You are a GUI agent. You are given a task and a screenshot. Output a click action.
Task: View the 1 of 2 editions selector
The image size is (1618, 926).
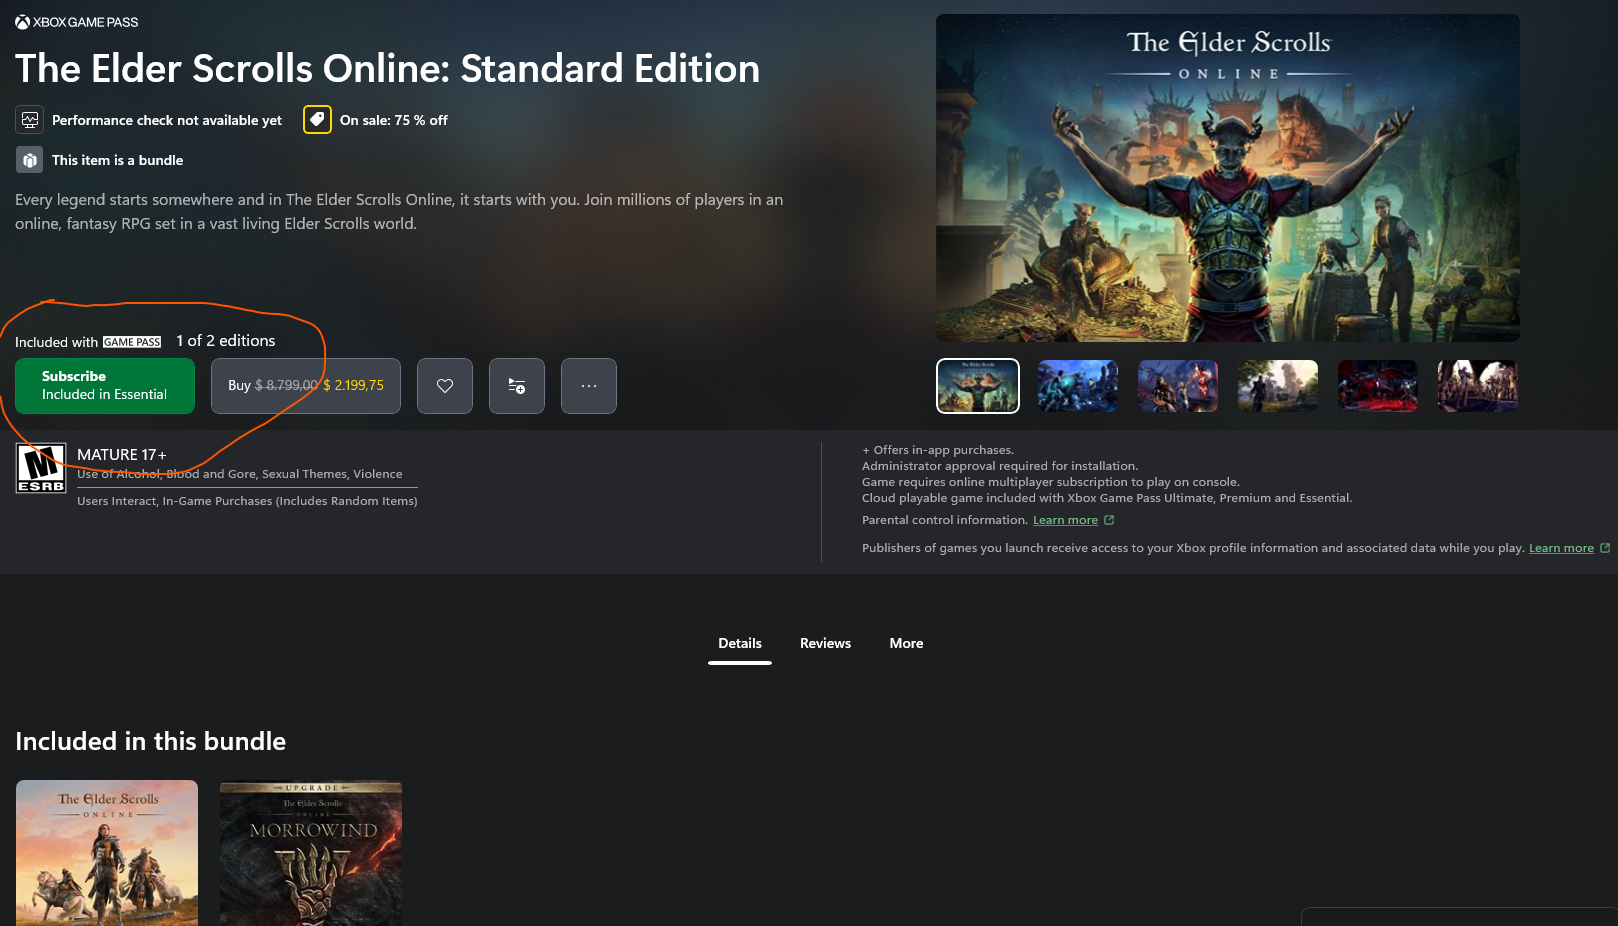tap(226, 341)
